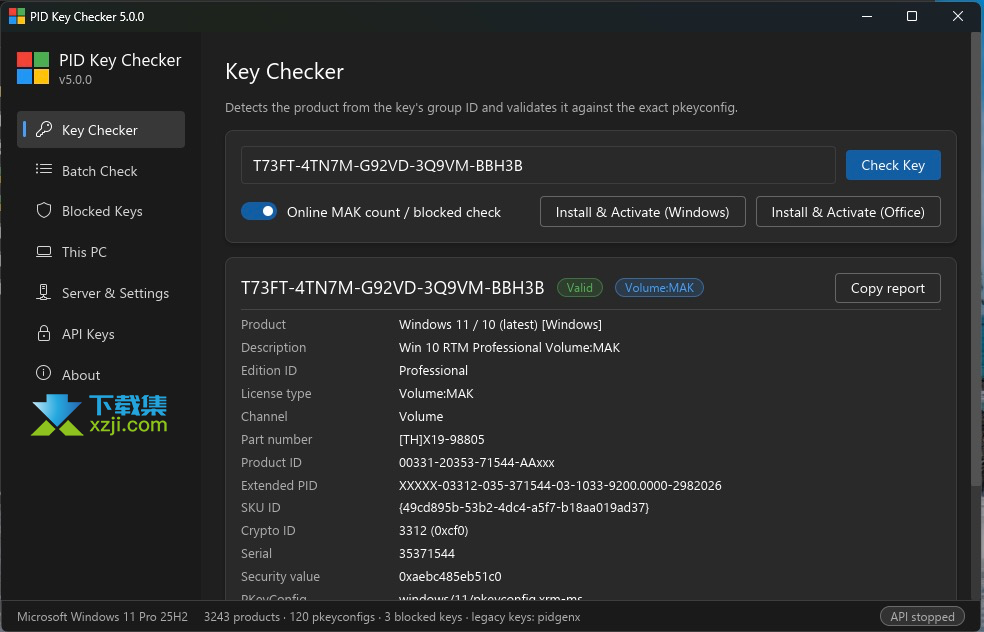The width and height of the screenshot is (984, 632).
Task: Toggle Online MAK count / blocked check switch
Action: 259,212
